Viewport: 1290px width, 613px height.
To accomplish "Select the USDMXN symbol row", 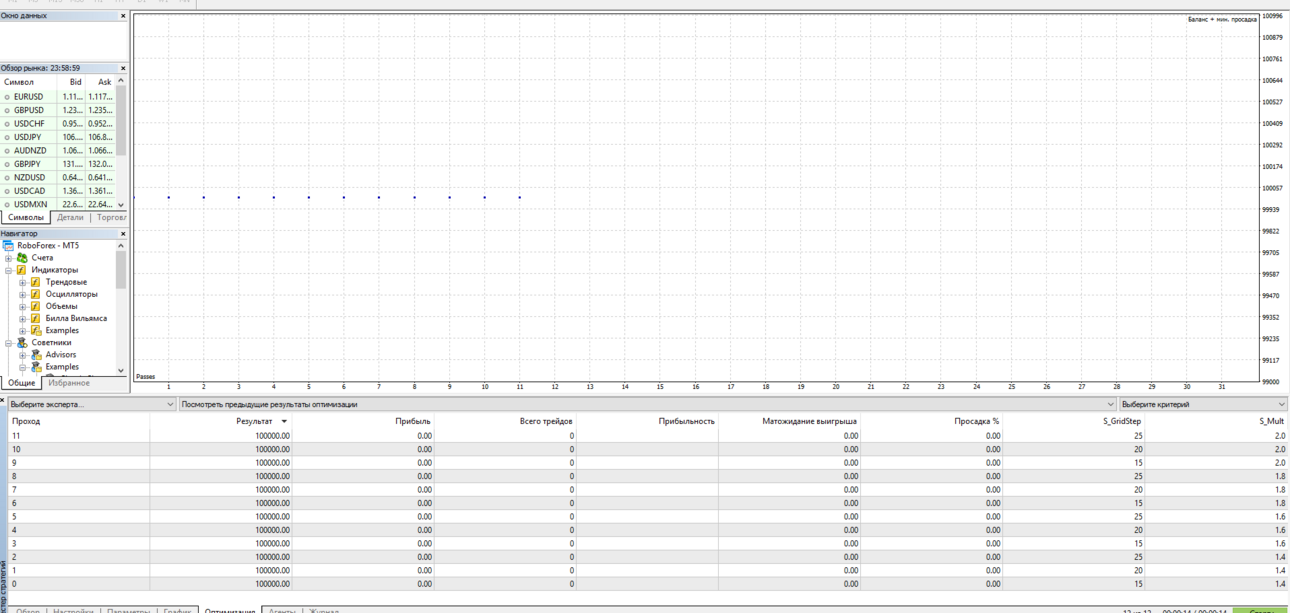I will [x=58, y=204].
